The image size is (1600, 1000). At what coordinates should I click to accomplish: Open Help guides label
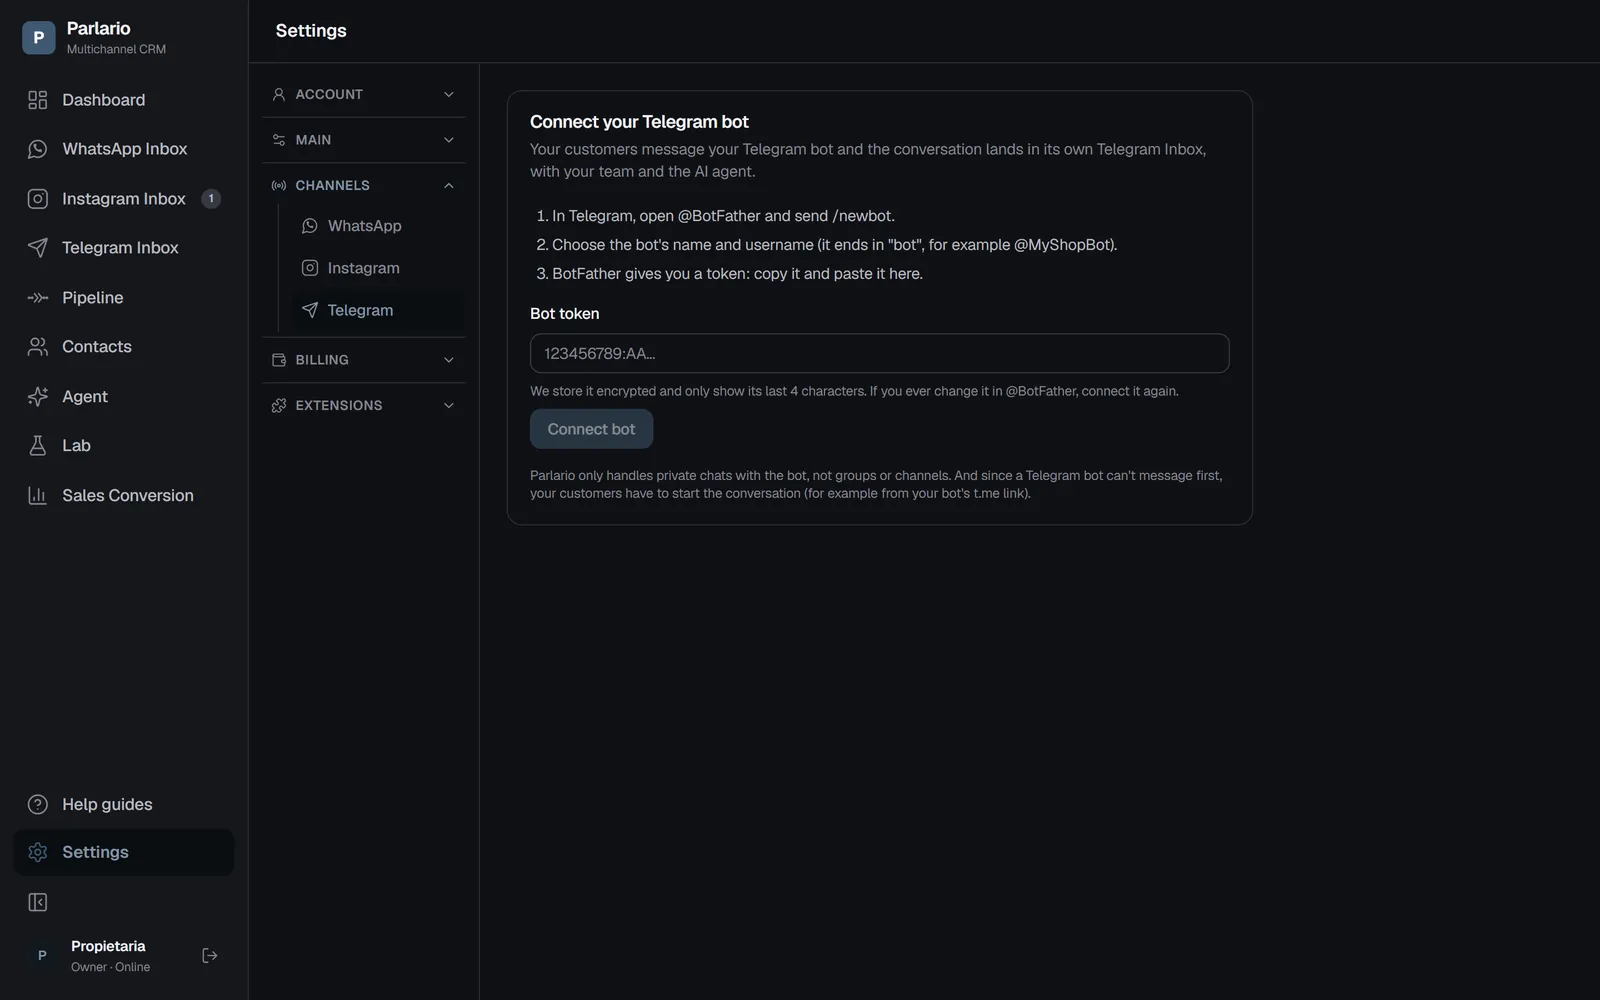click(107, 805)
